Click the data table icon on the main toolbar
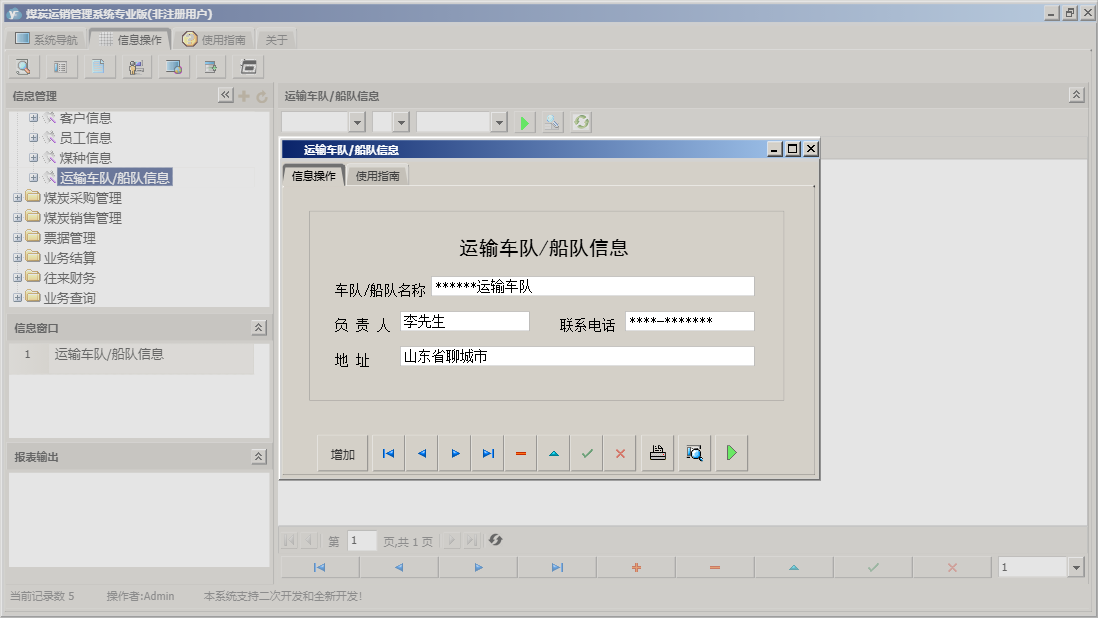The image size is (1098, 618). [60, 66]
